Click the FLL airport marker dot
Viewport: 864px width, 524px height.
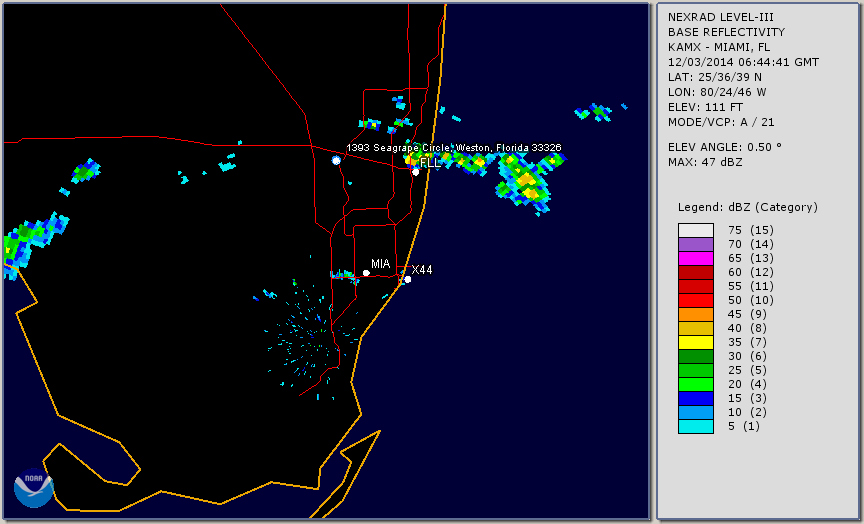point(415,172)
